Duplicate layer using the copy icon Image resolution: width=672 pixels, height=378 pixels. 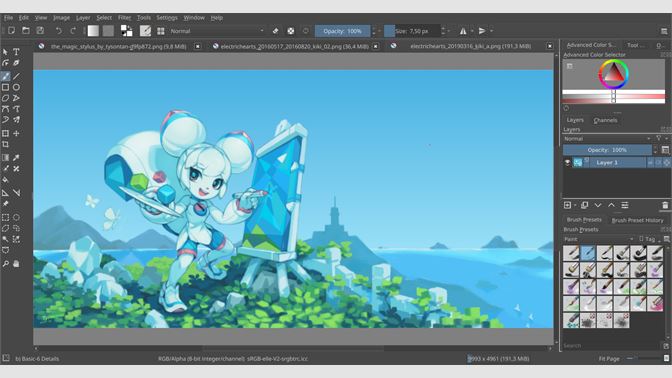click(585, 205)
